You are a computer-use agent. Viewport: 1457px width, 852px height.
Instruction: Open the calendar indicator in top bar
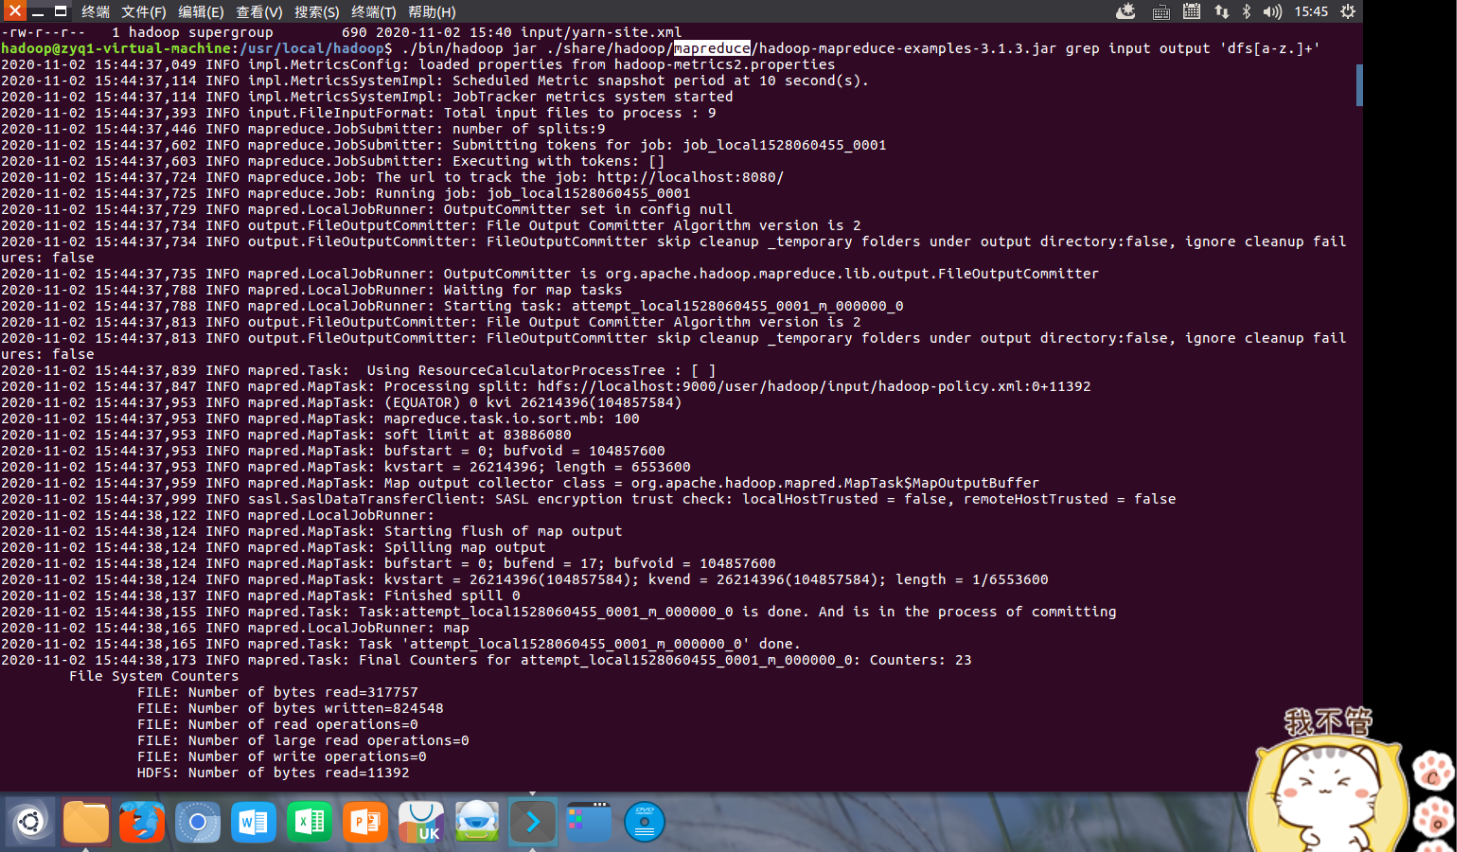pos(1192,11)
